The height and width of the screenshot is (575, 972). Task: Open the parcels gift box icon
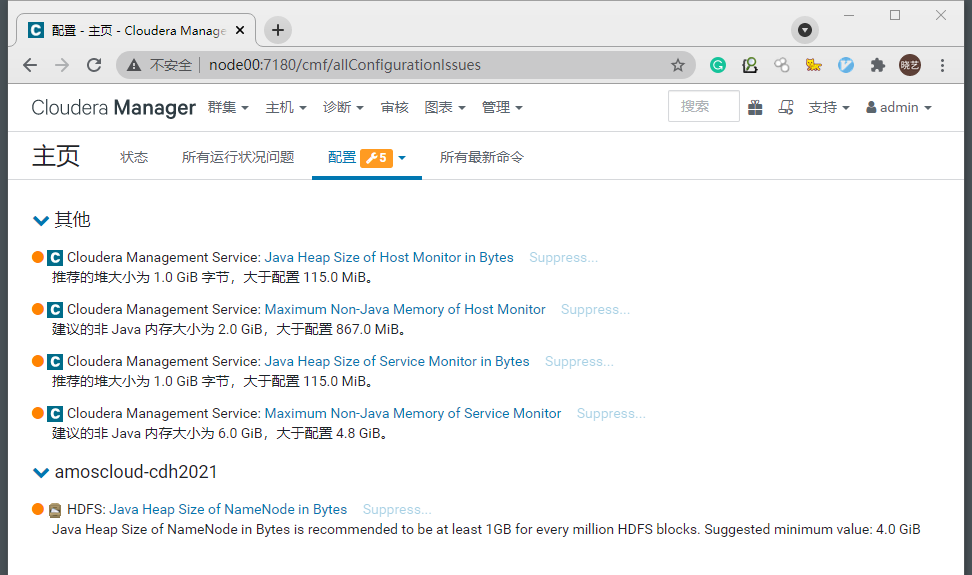pos(755,108)
